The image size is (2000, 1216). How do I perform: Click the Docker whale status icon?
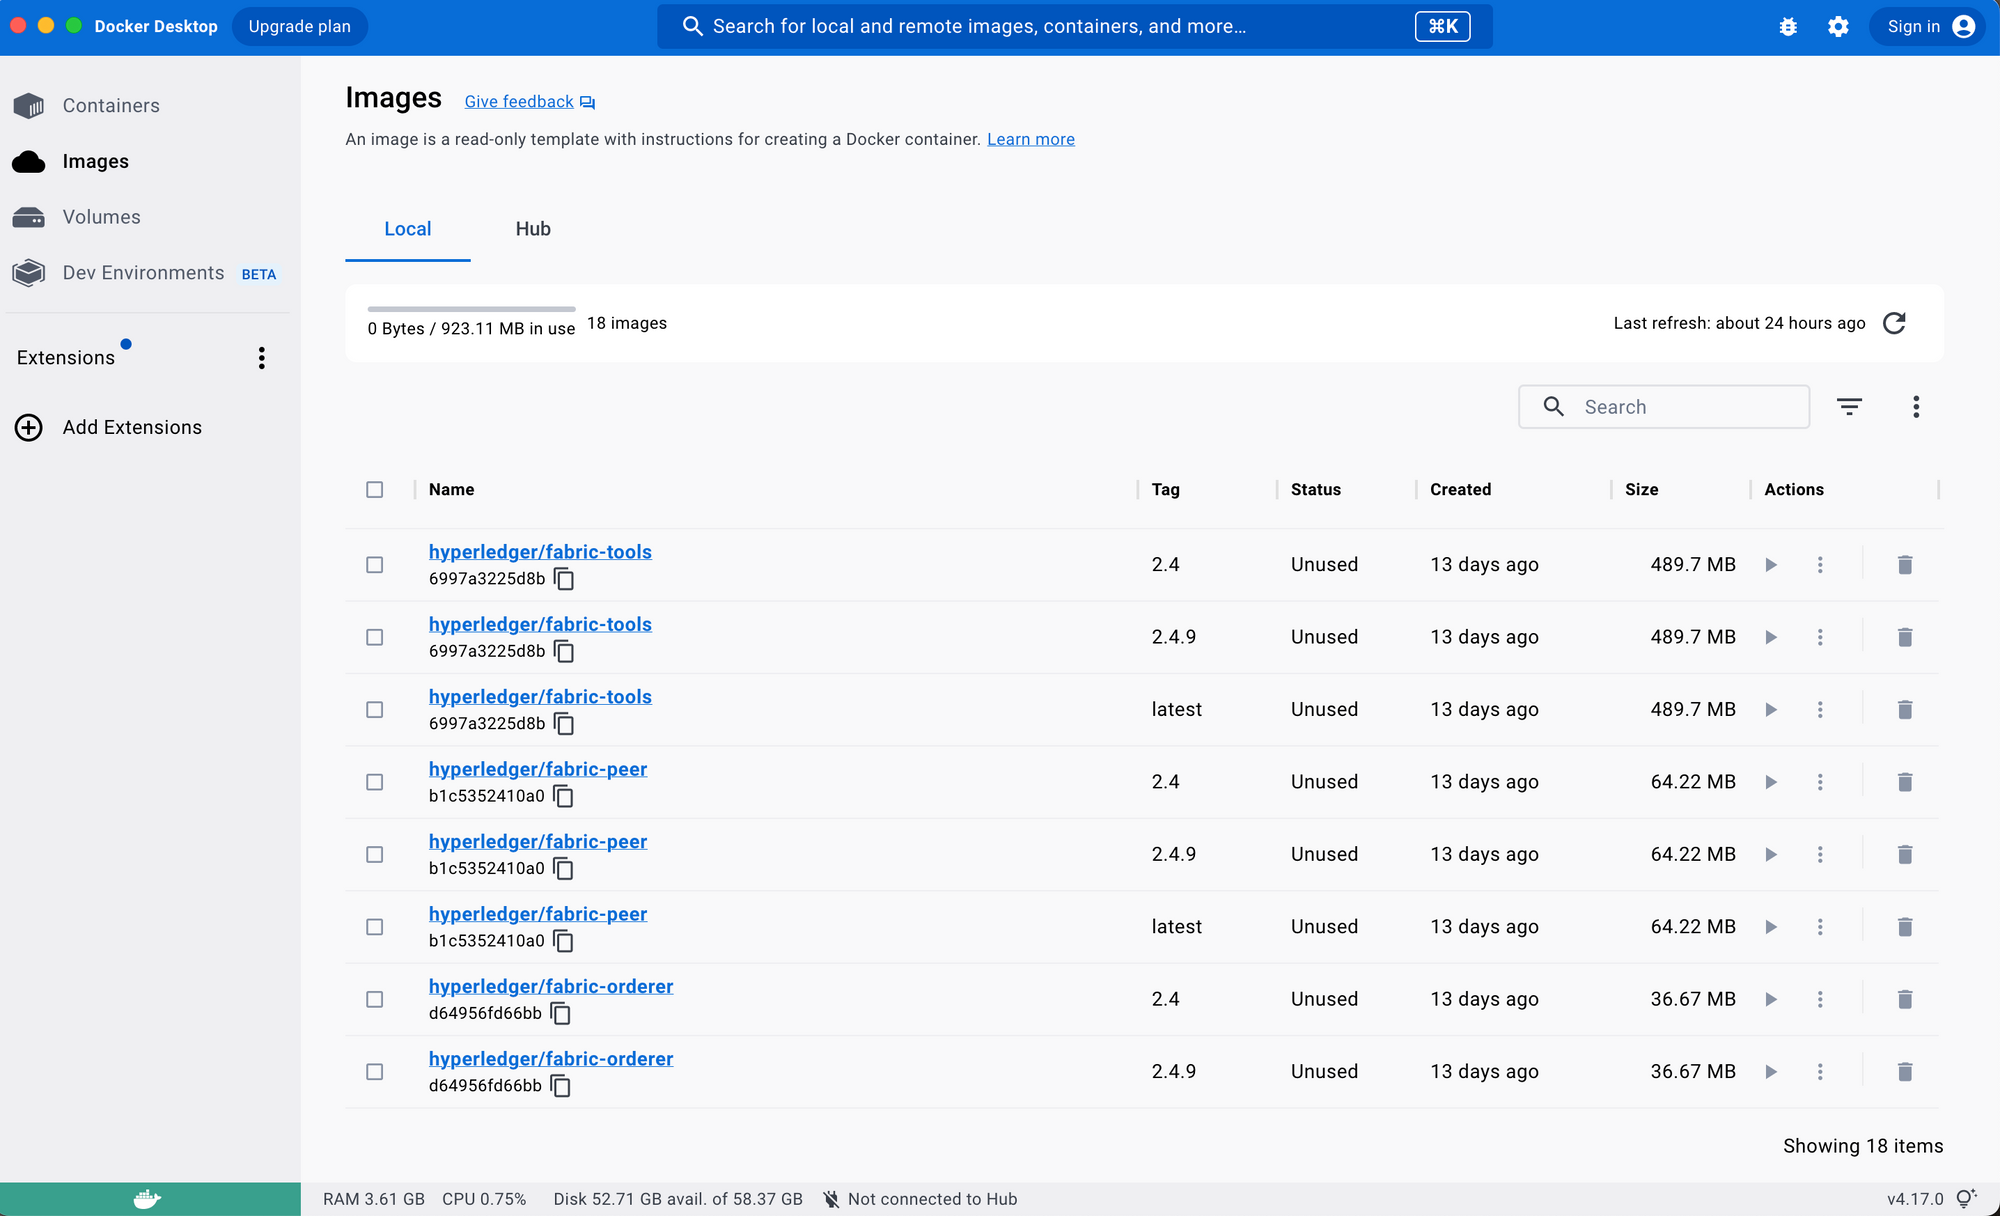[148, 1199]
